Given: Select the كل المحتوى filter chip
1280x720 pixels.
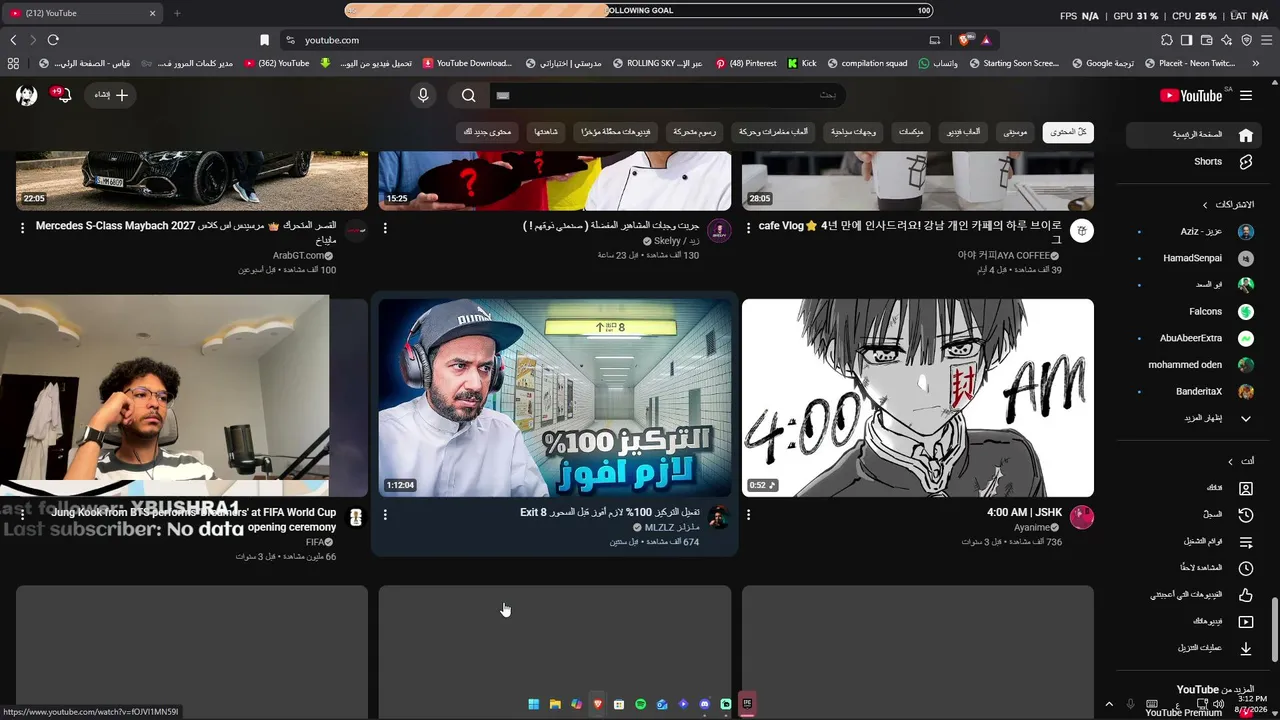Looking at the screenshot, I should (1068, 132).
